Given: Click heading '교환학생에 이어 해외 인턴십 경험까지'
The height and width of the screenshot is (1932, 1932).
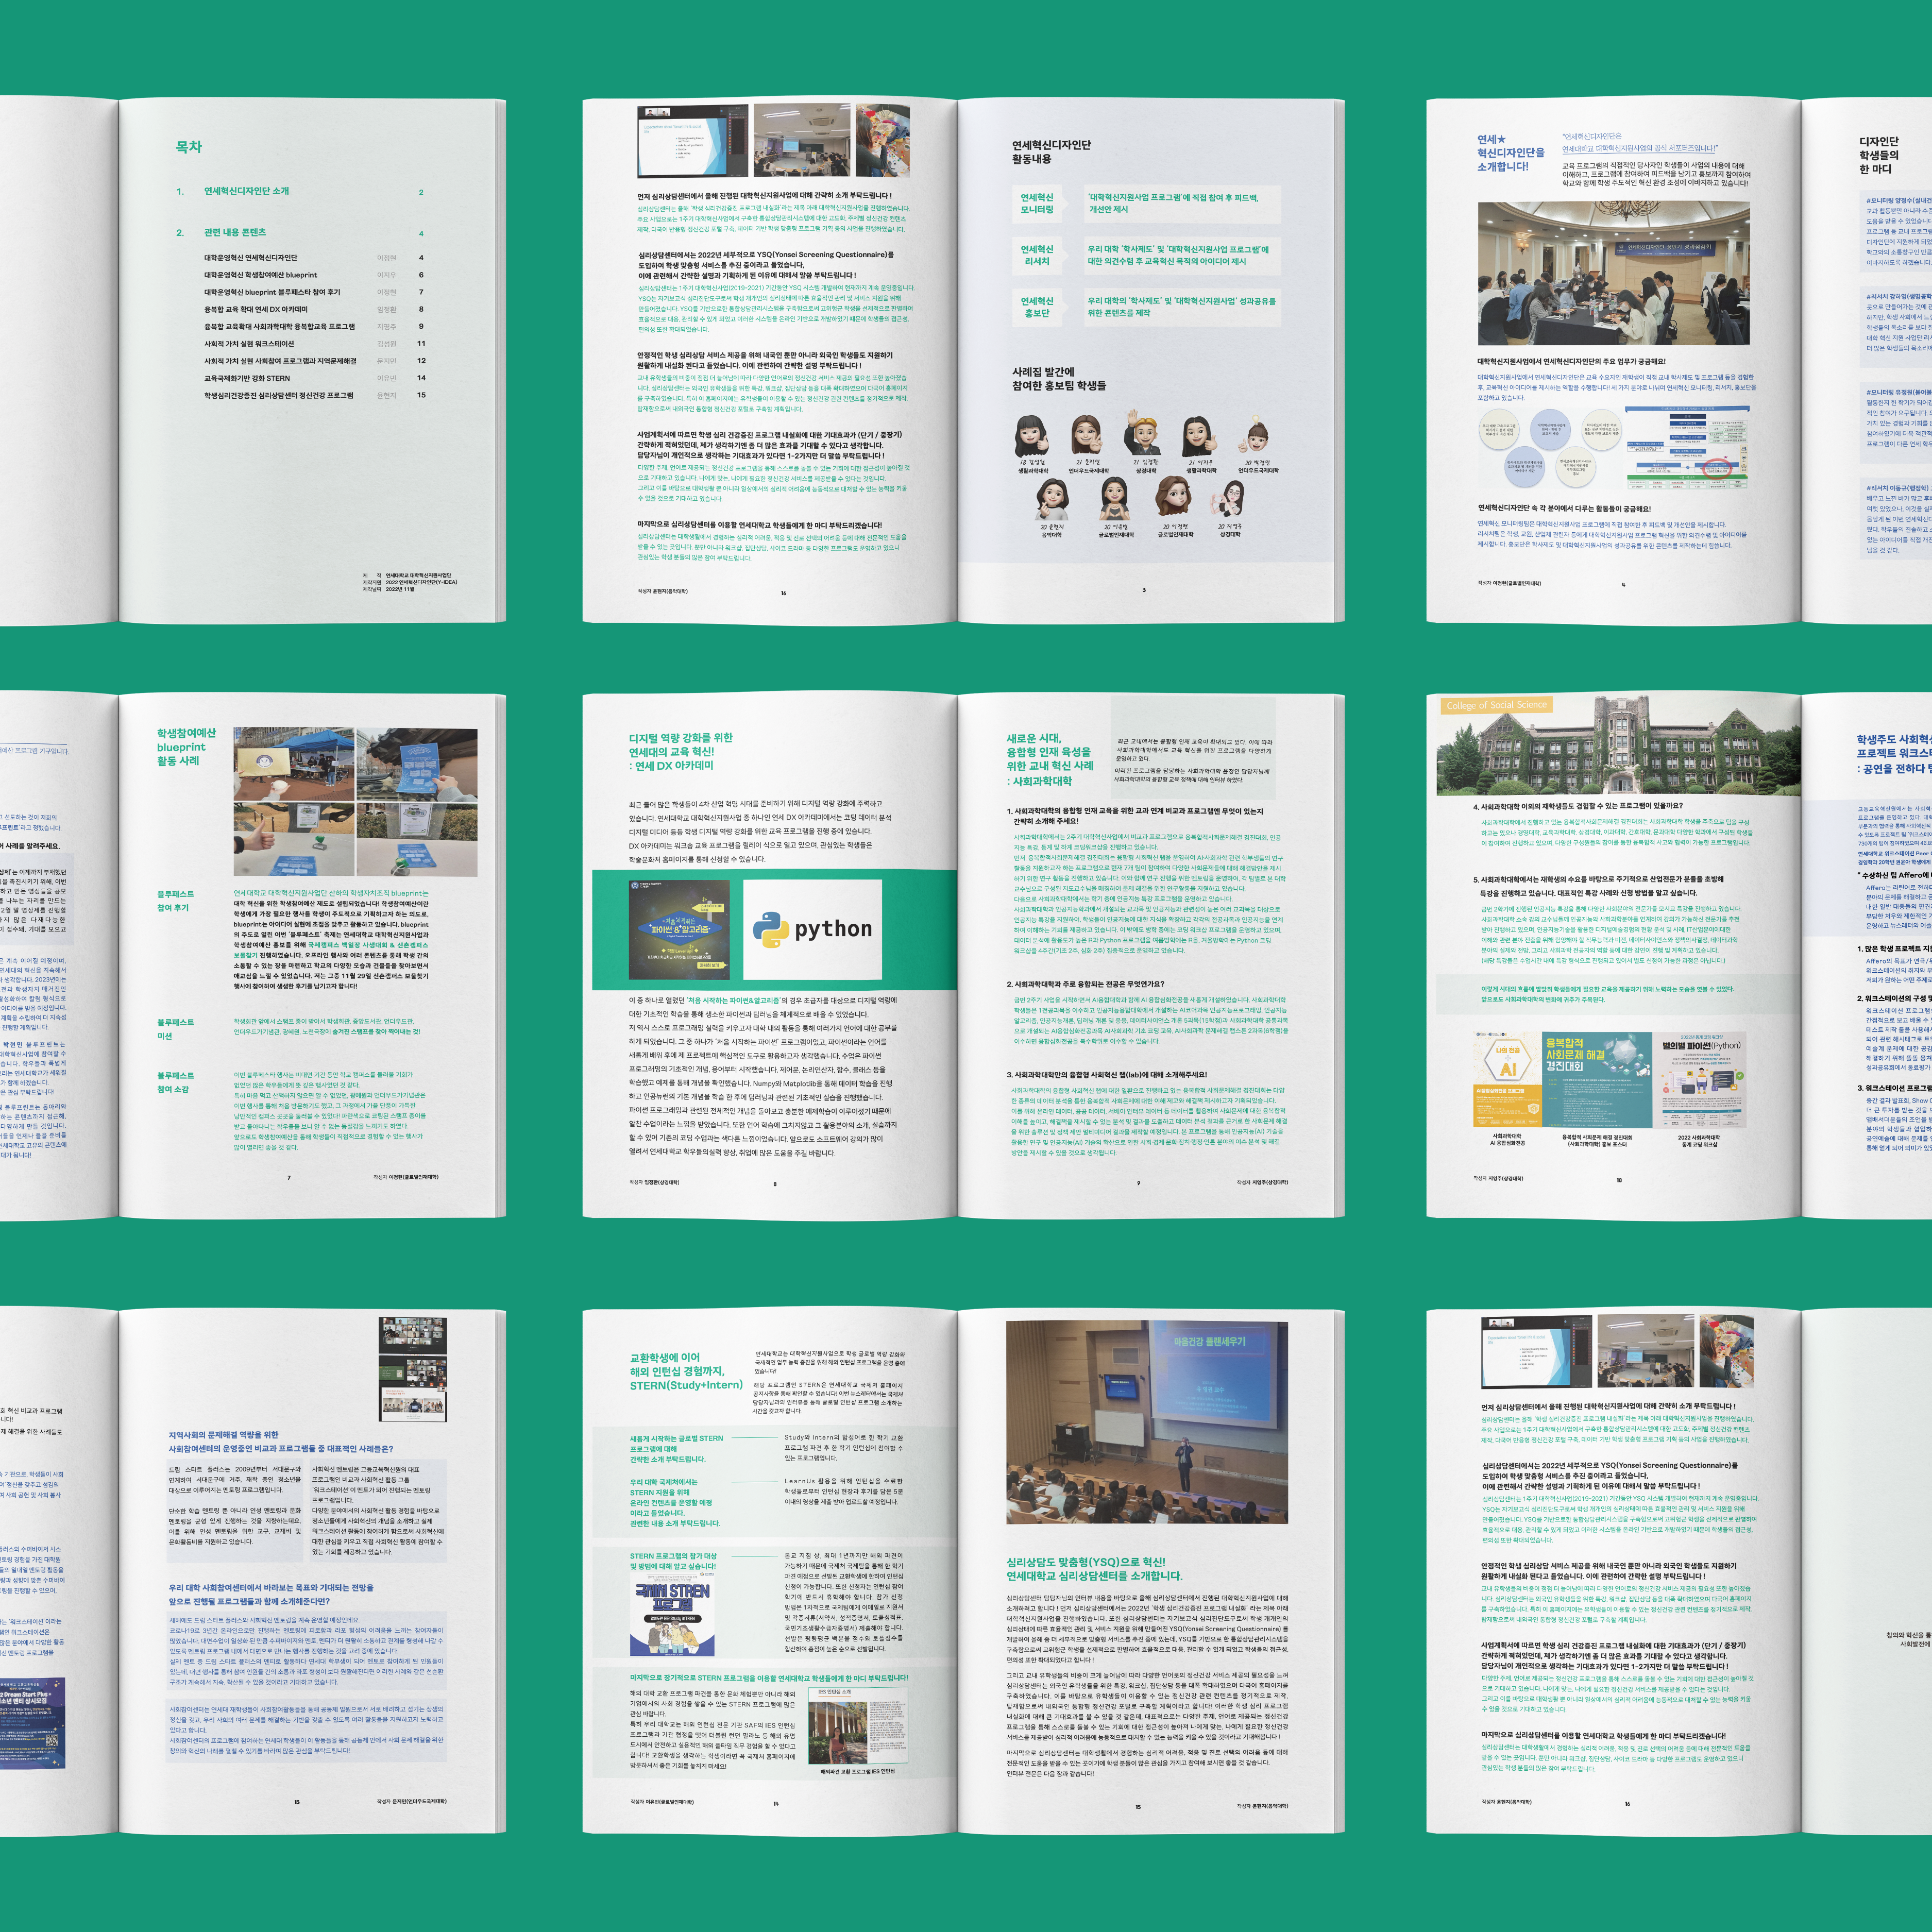Looking at the screenshot, I should point(686,1371).
